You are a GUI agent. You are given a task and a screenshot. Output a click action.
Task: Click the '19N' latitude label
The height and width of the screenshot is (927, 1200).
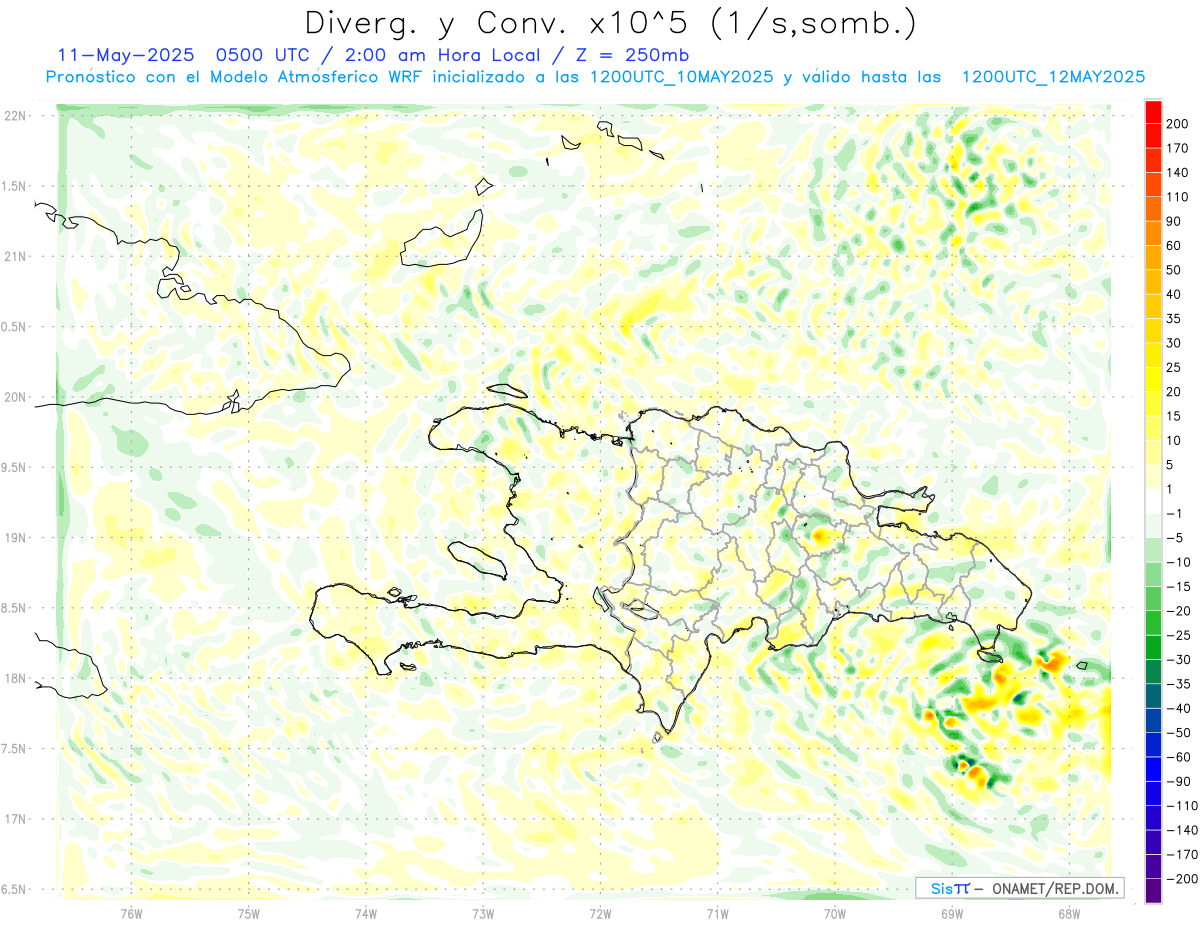click(15, 537)
